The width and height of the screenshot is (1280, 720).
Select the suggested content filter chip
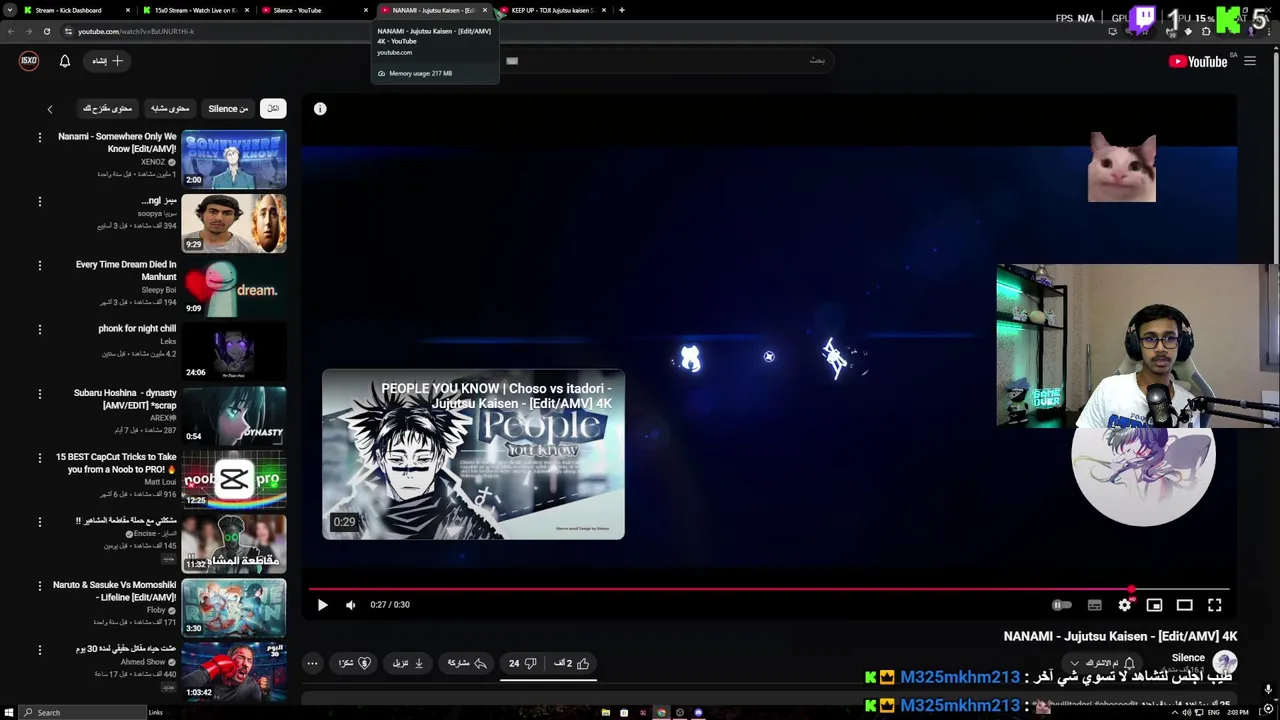tap(108, 108)
